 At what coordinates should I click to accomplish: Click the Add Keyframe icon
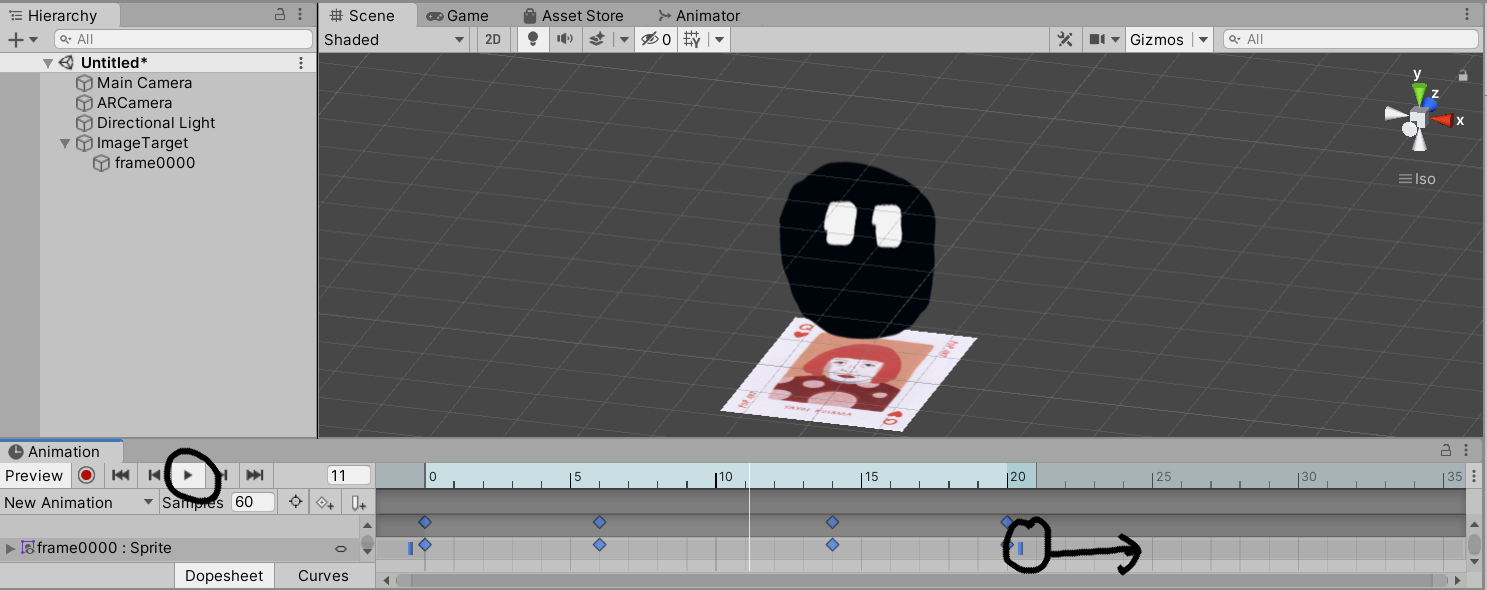[x=325, y=502]
